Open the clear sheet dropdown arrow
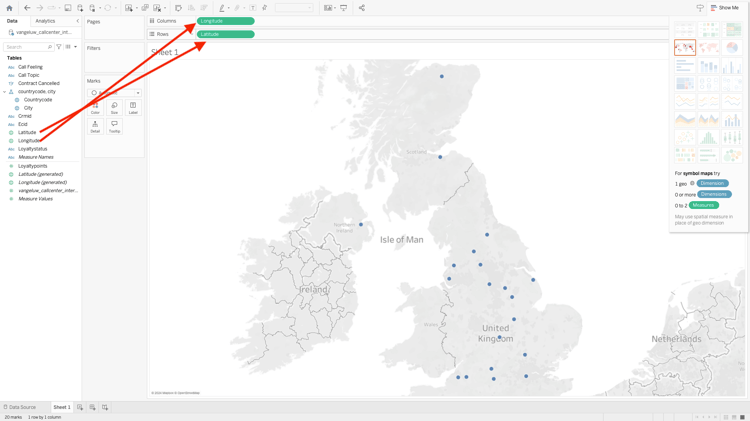This screenshot has width=750, height=421. (165, 8)
